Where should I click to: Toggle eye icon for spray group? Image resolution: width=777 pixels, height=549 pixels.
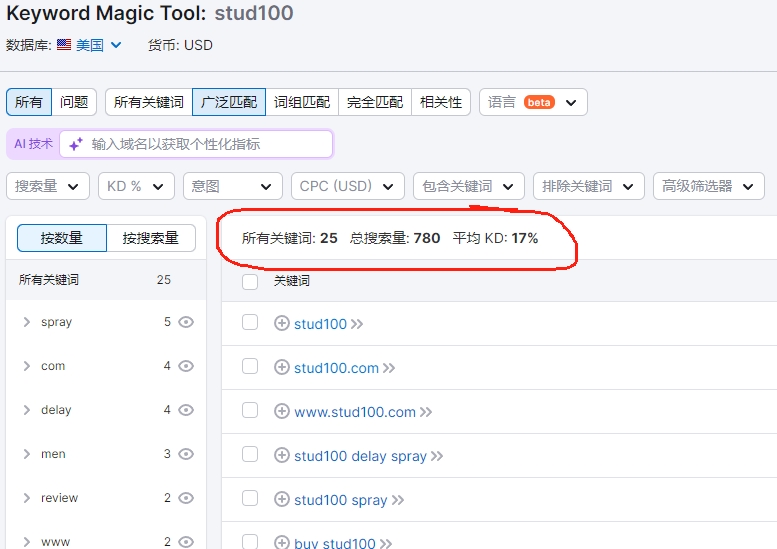(186, 322)
